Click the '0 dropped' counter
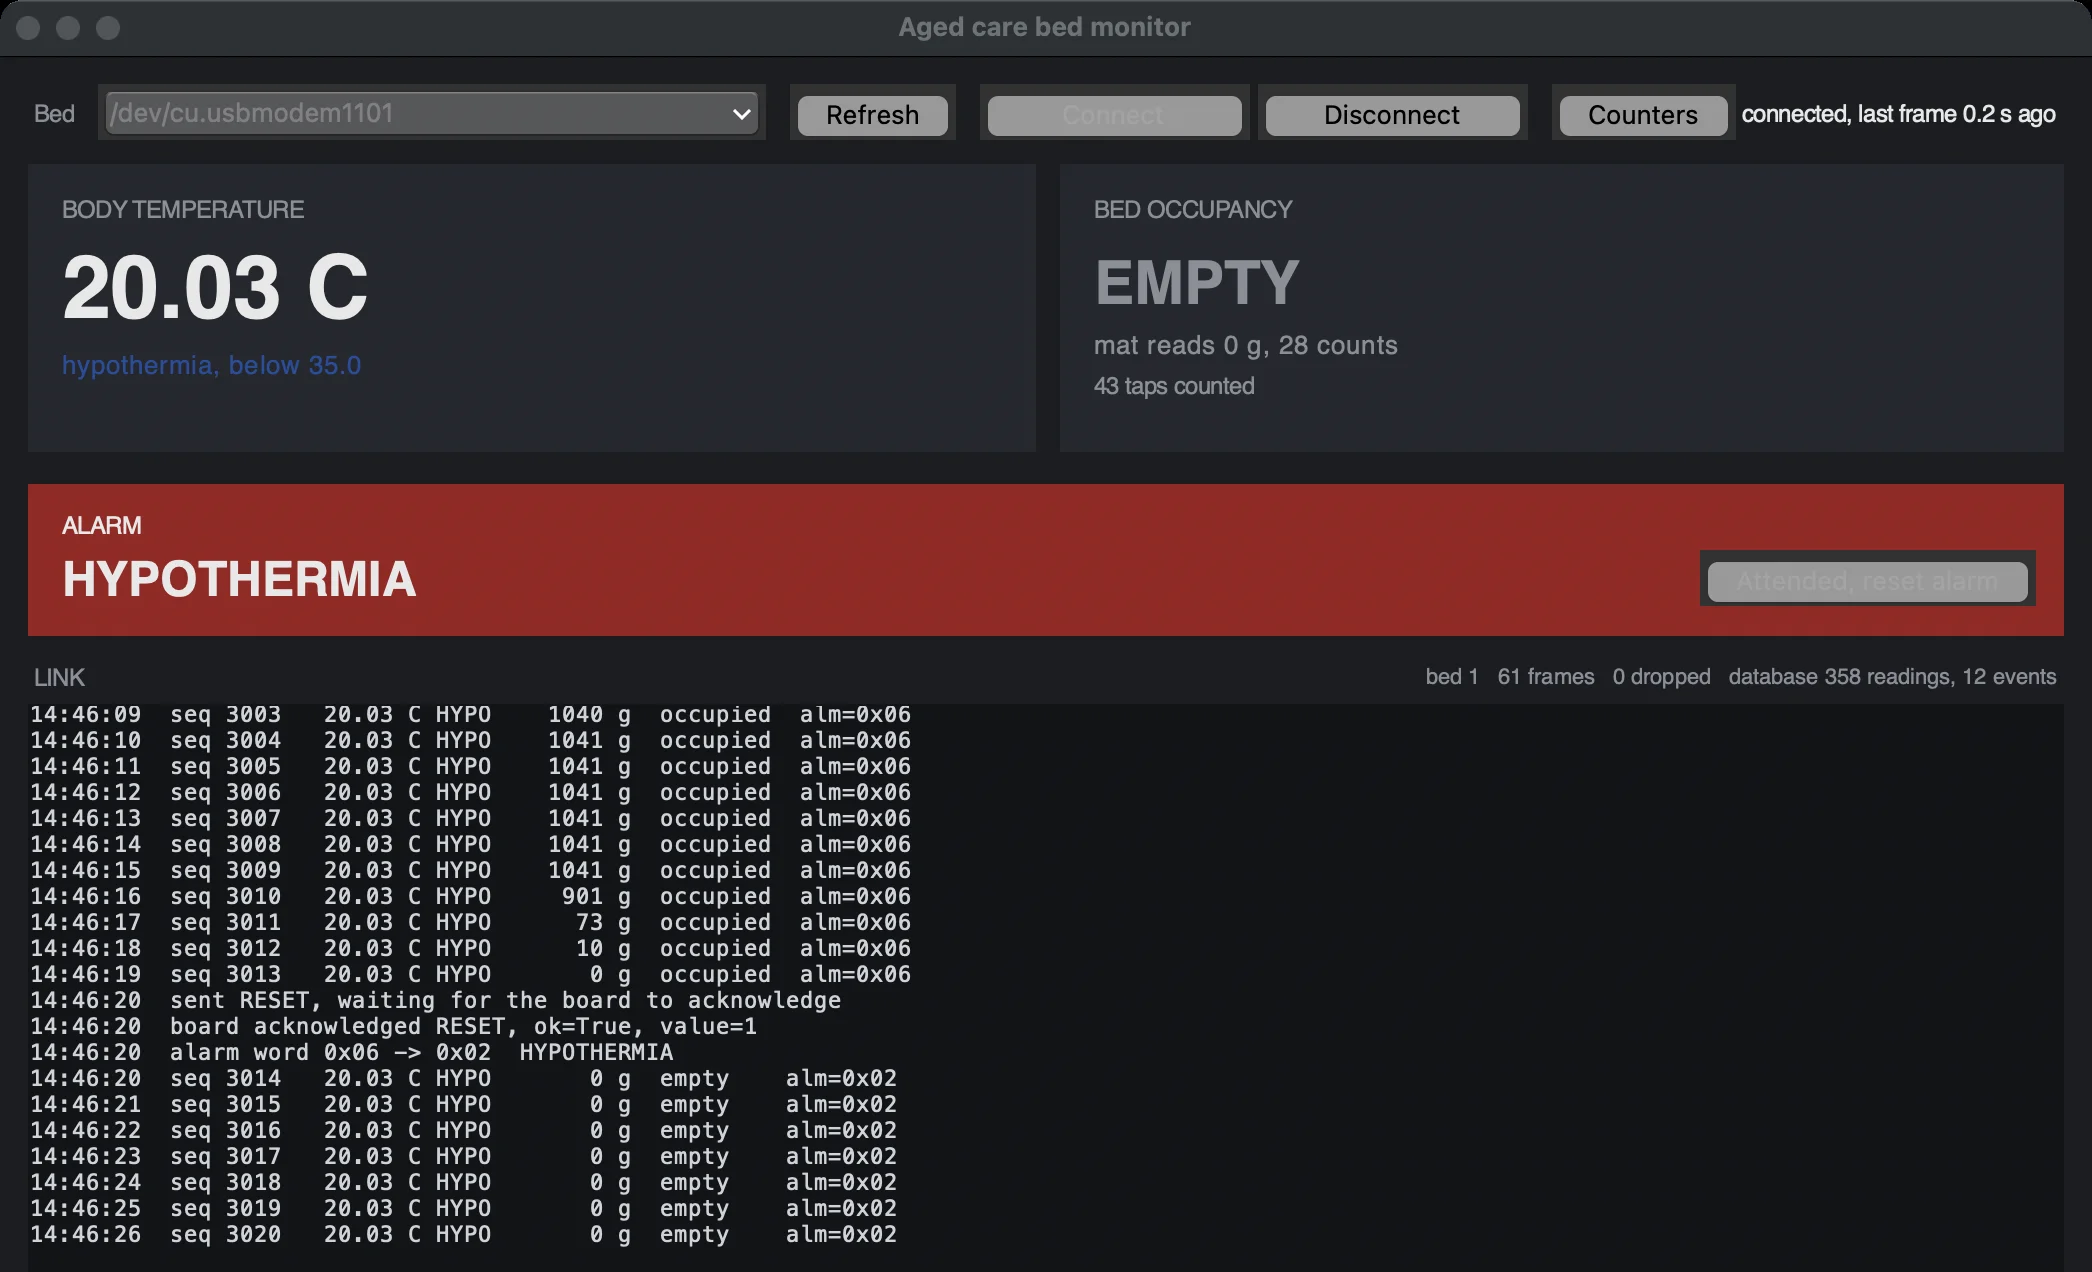The height and width of the screenshot is (1272, 2092). (1661, 677)
